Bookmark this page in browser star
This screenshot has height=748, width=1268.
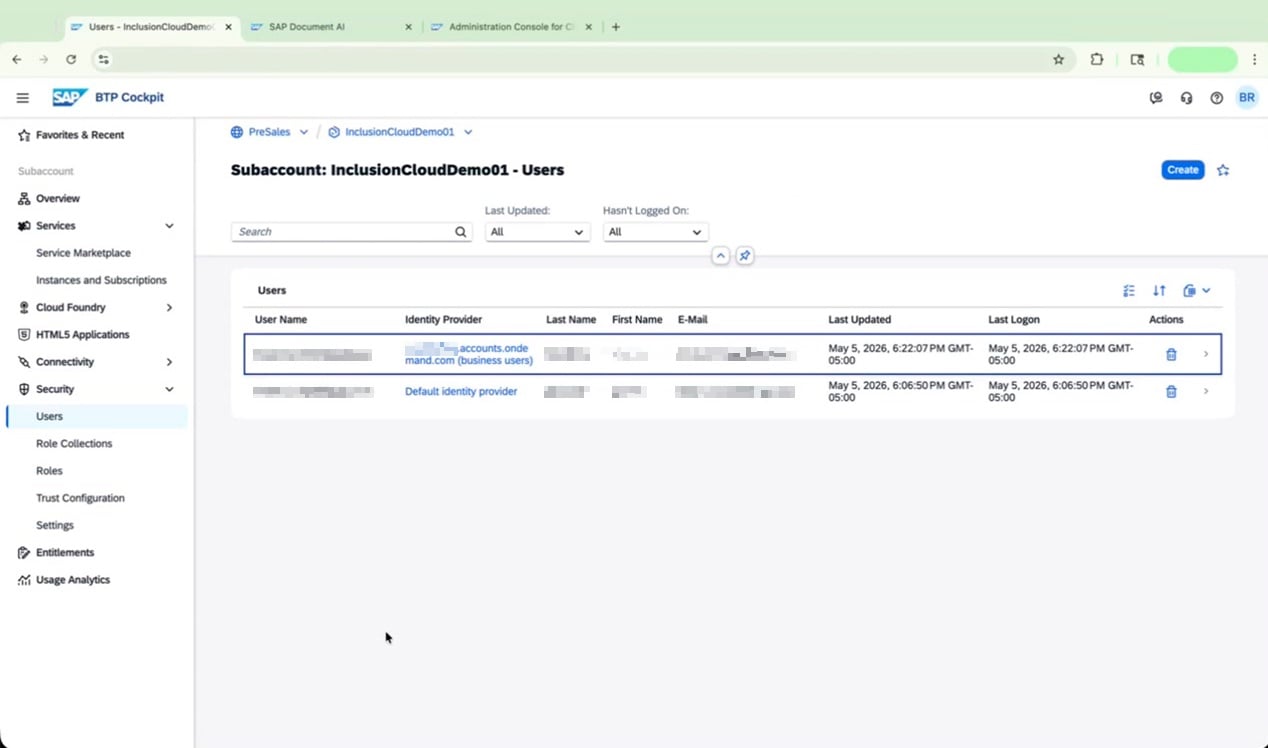[1059, 59]
